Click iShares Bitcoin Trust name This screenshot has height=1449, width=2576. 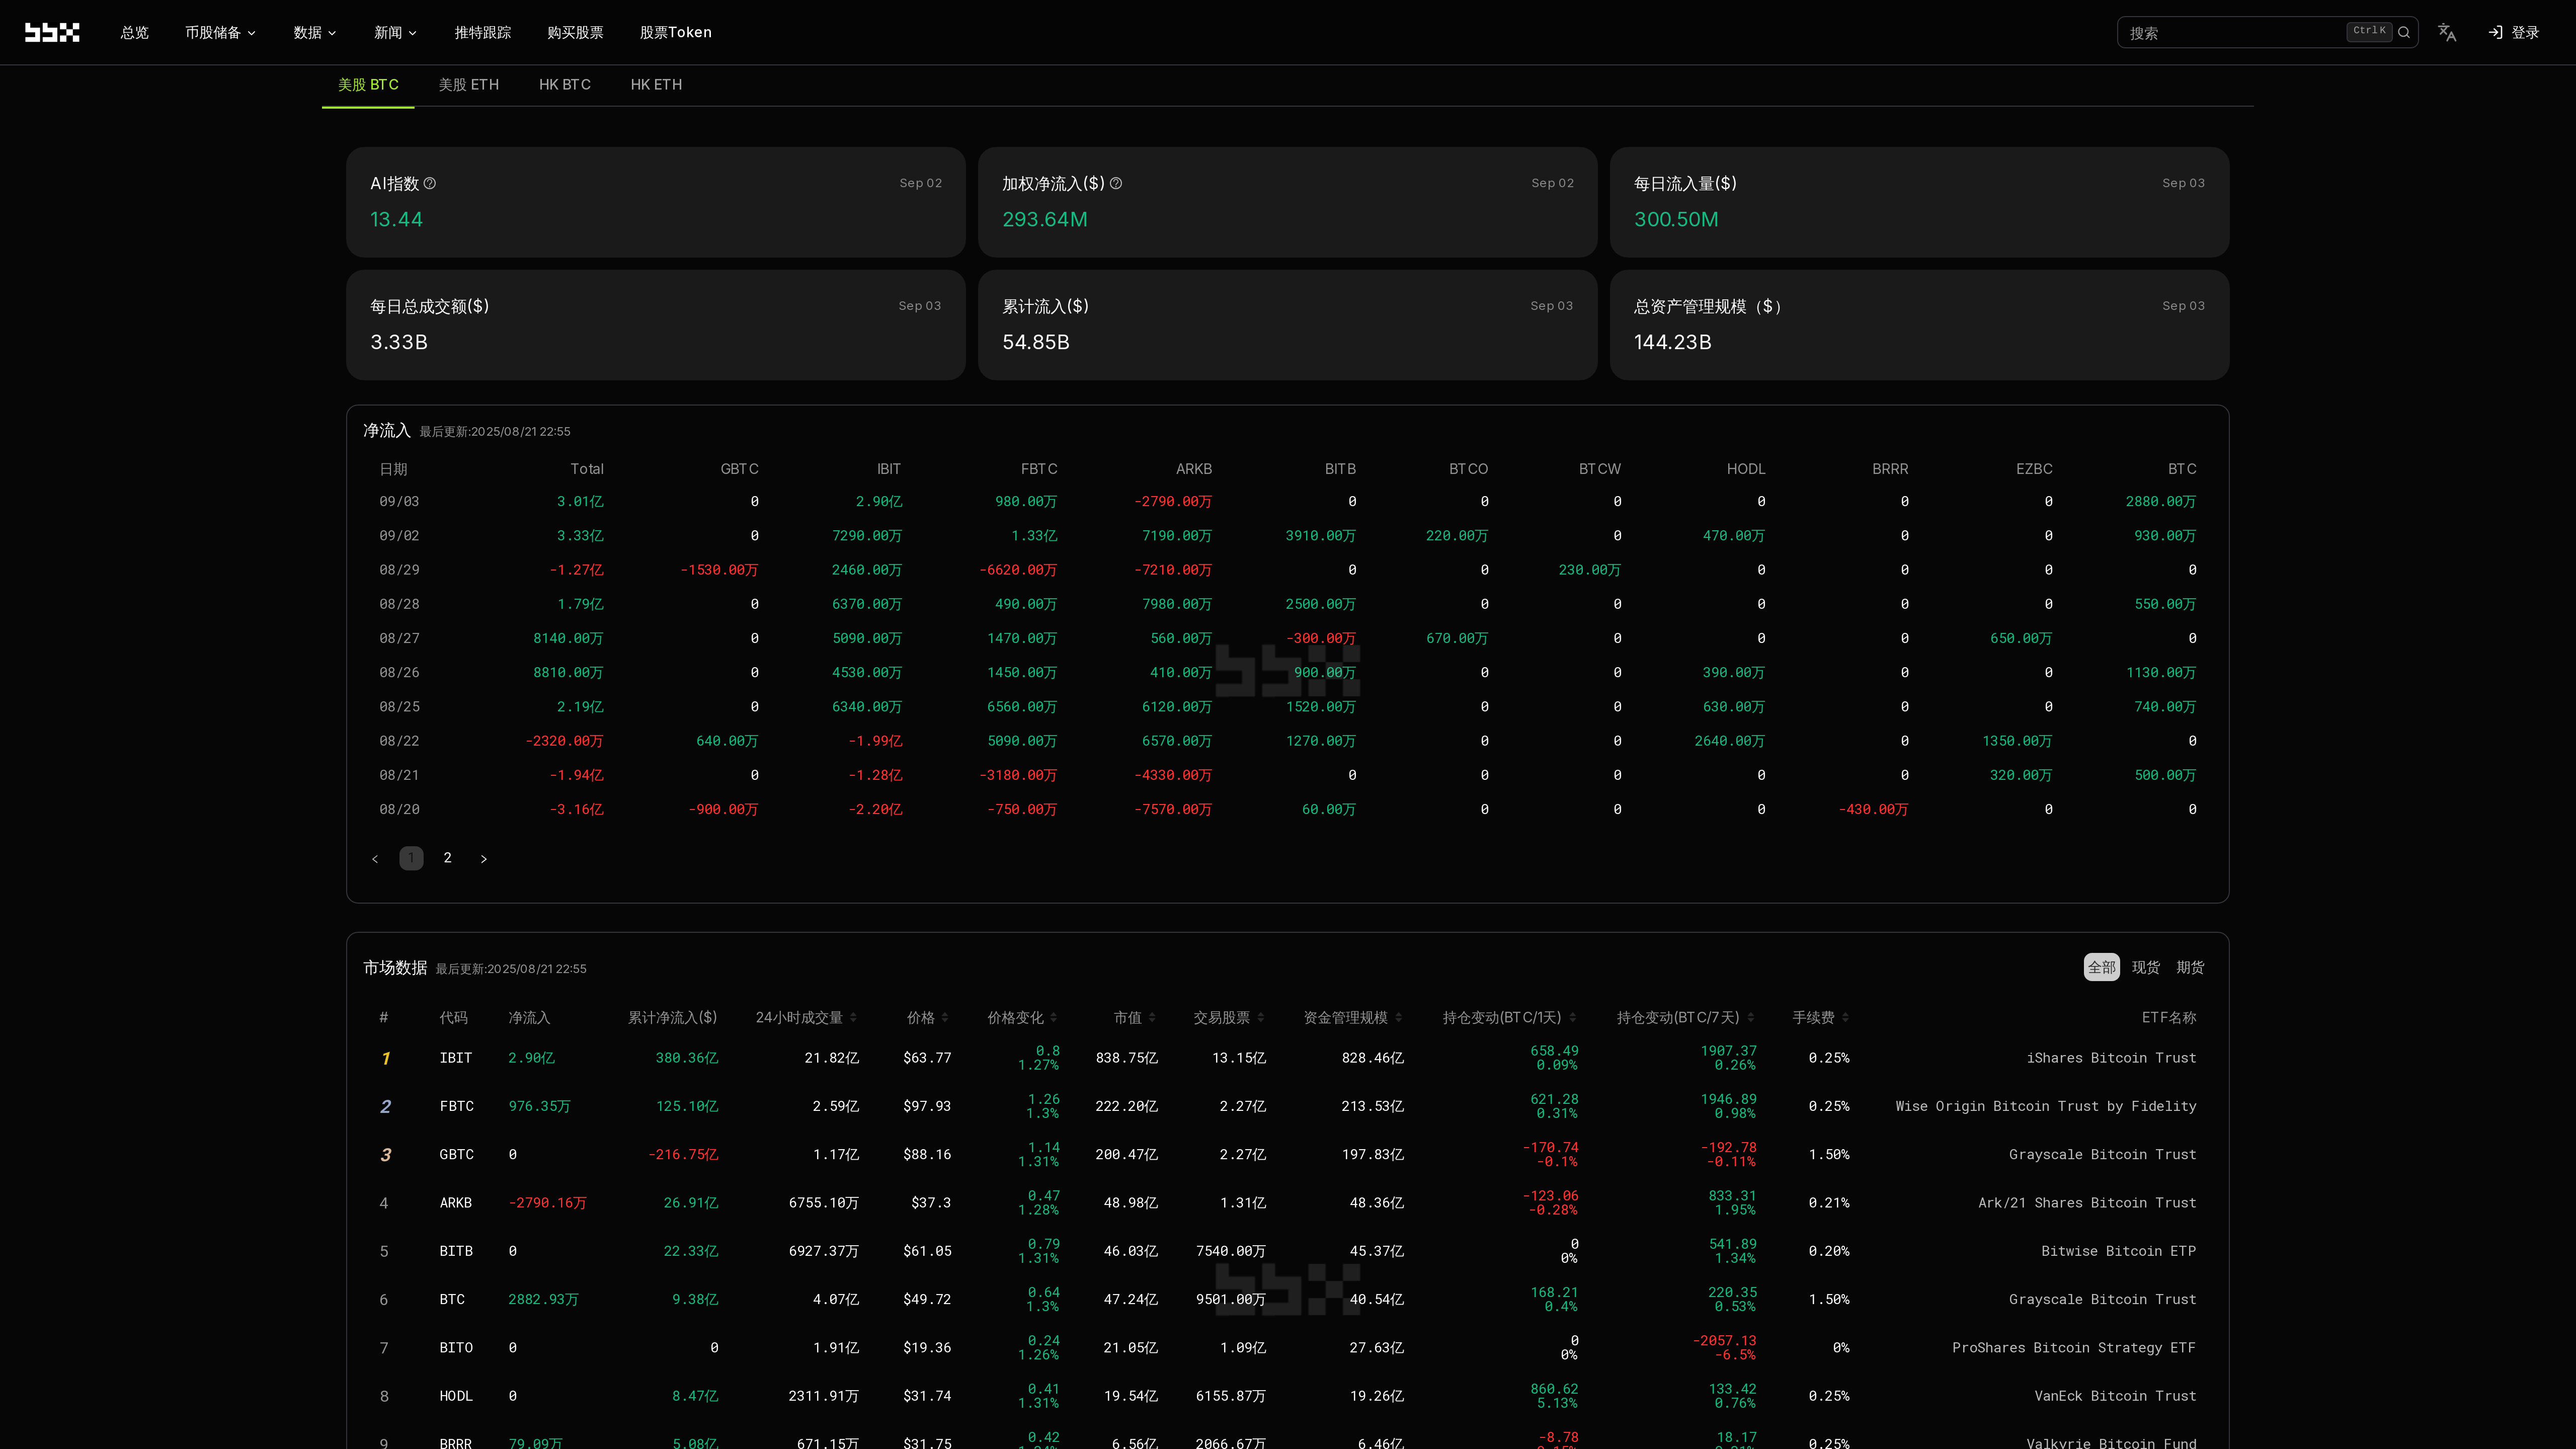tap(2111, 1058)
